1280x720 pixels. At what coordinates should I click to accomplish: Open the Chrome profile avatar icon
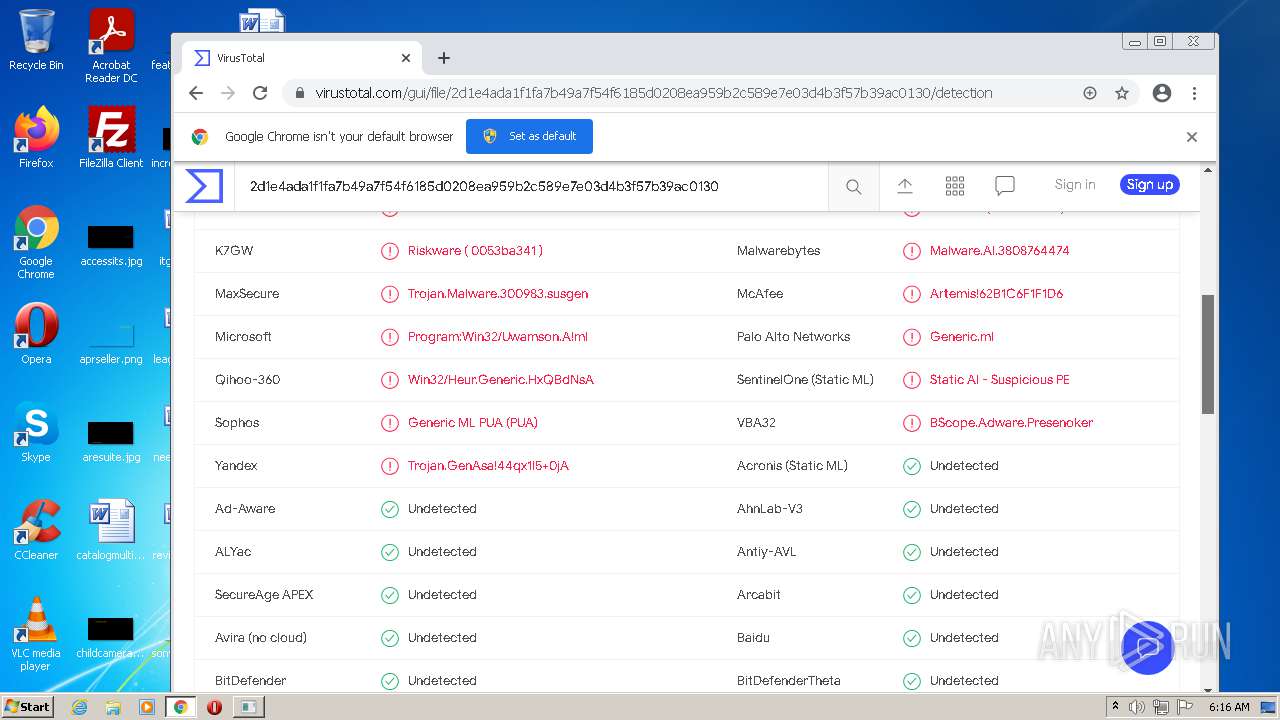[1162, 93]
